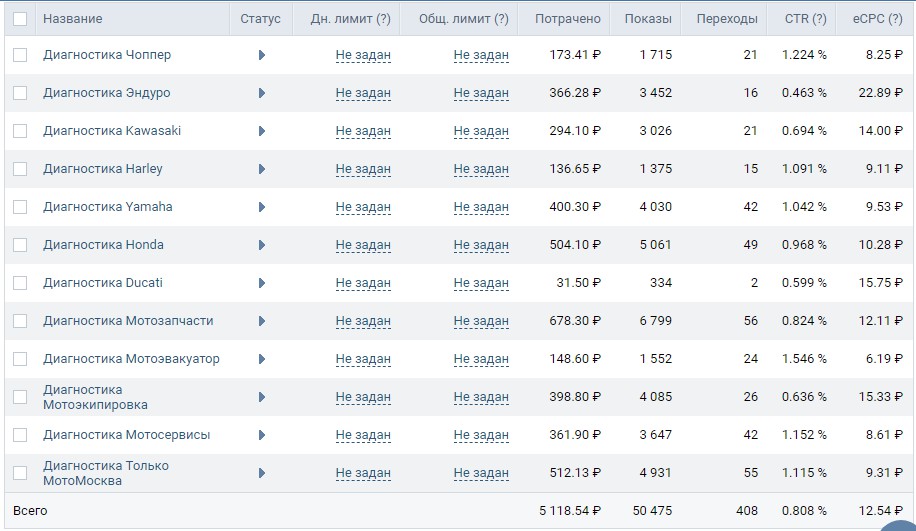
Task: Click status play icon for Диагностика Ducati
Action: [262, 283]
